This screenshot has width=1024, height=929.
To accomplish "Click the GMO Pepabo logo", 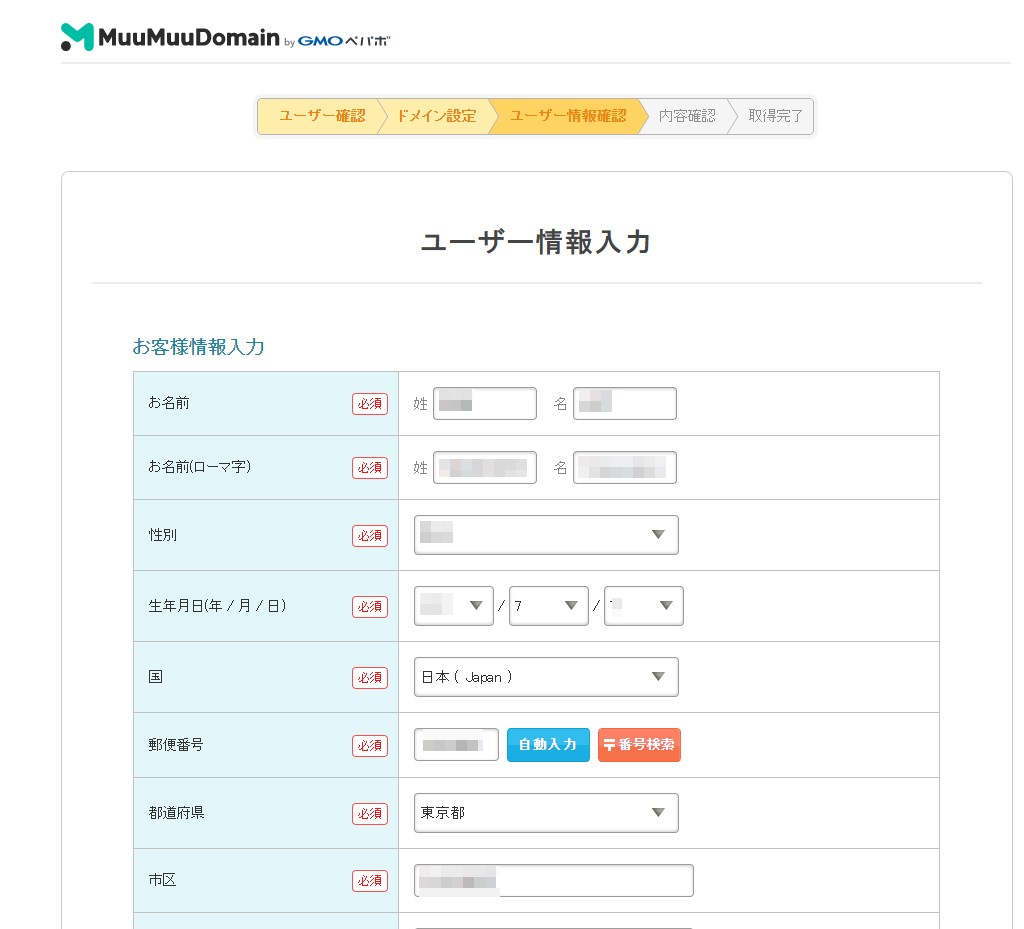I will [343, 41].
